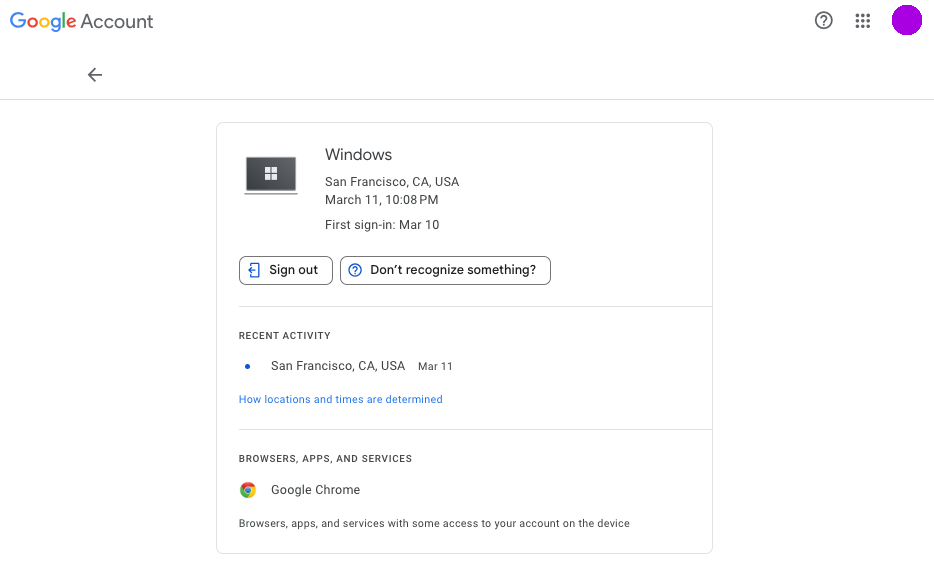Open the Help question mark icon
Image resolution: width=934 pixels, height=588 pixels.
click(x=824, y=21)
